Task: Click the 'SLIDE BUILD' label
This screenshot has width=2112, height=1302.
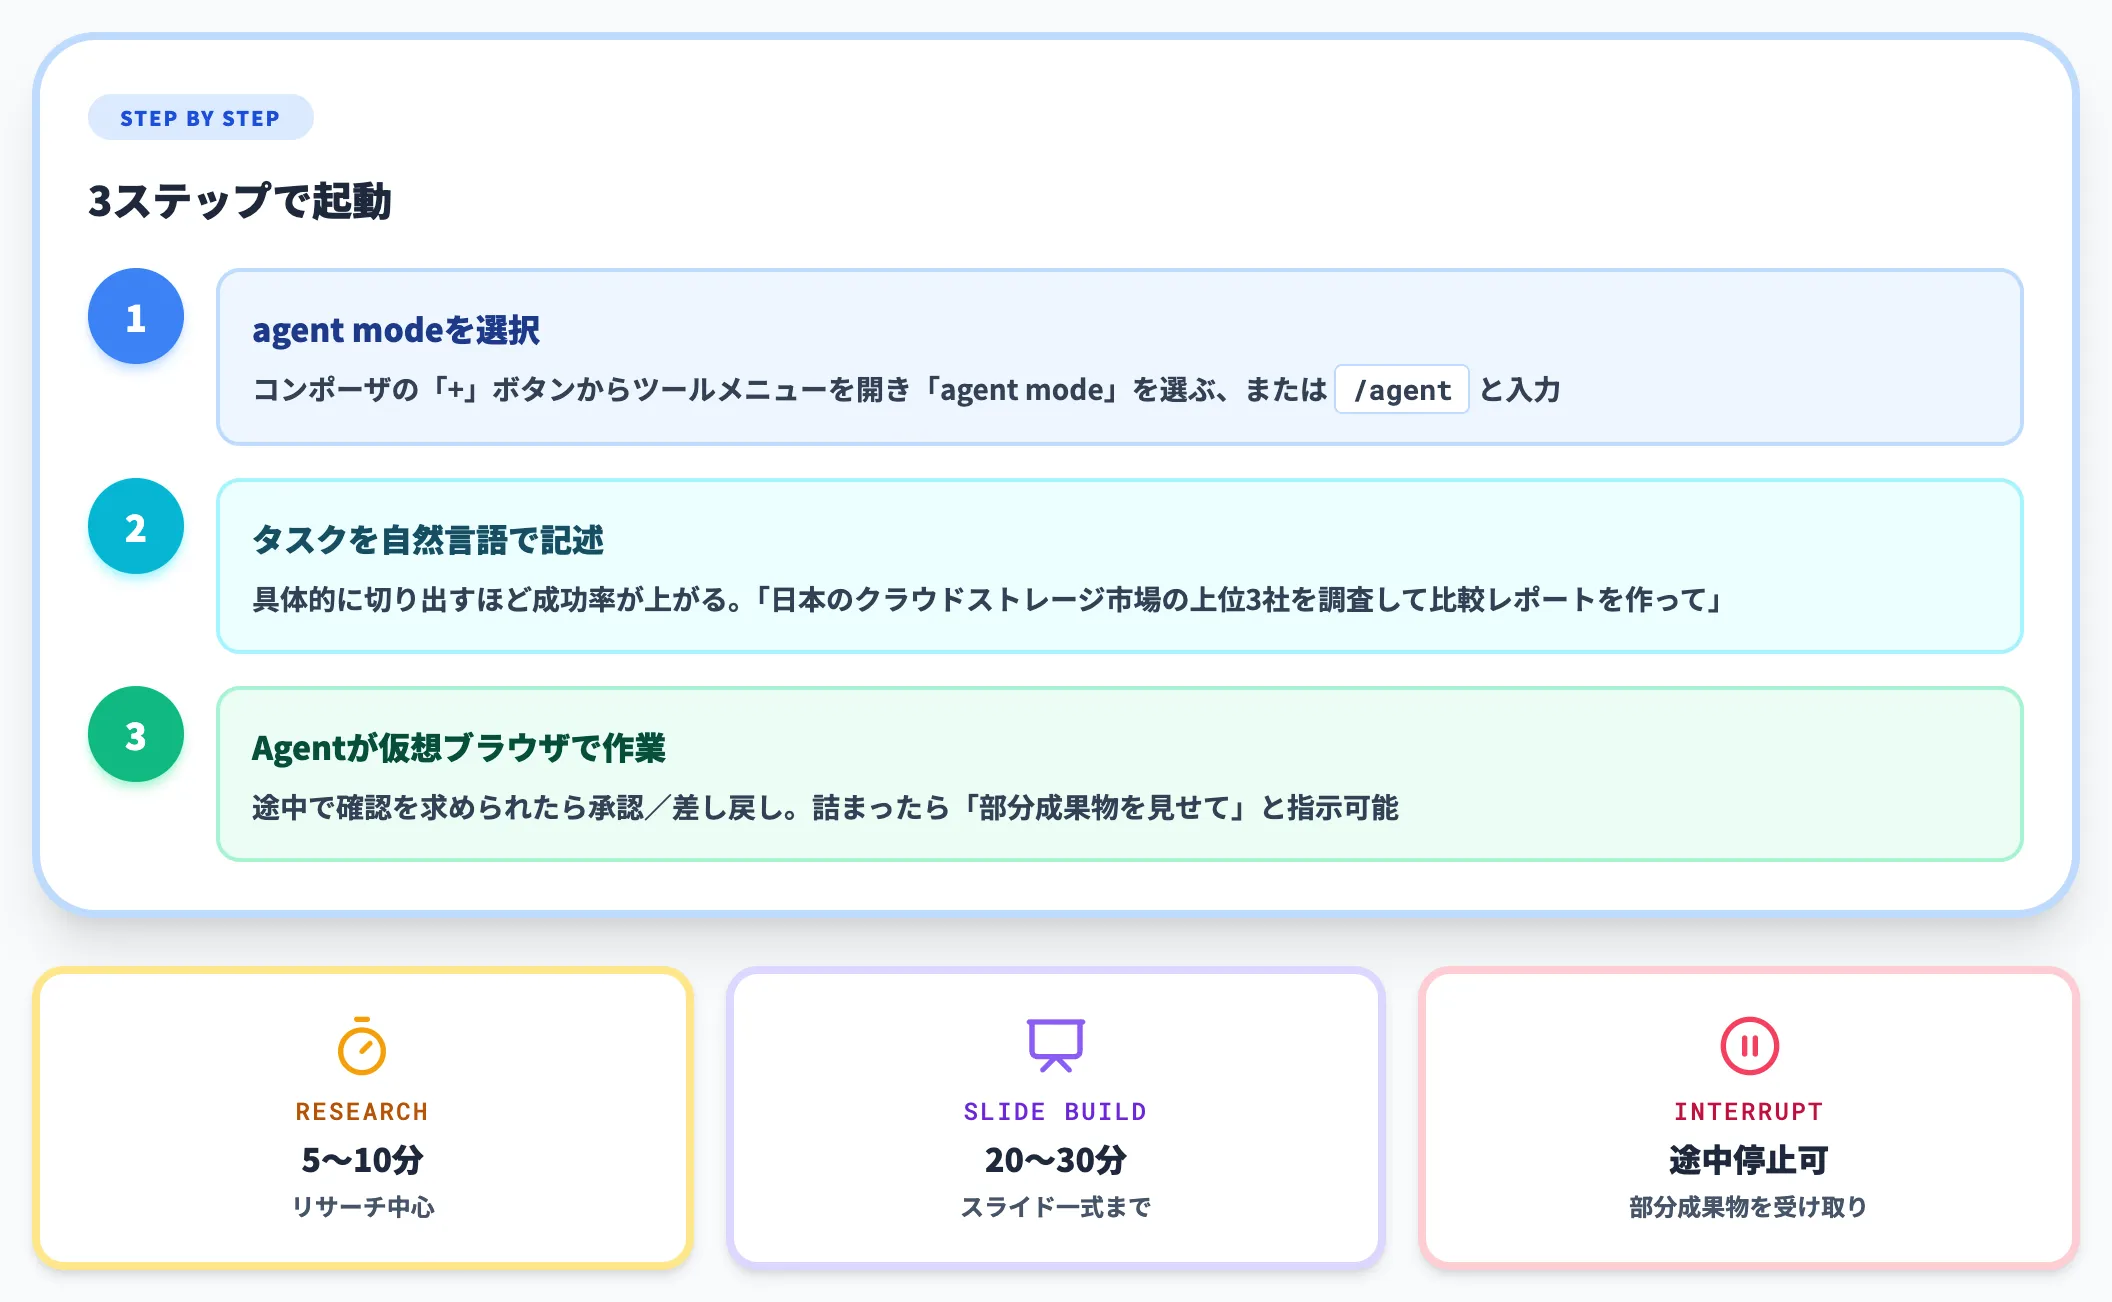Action: point(1055,1112)
